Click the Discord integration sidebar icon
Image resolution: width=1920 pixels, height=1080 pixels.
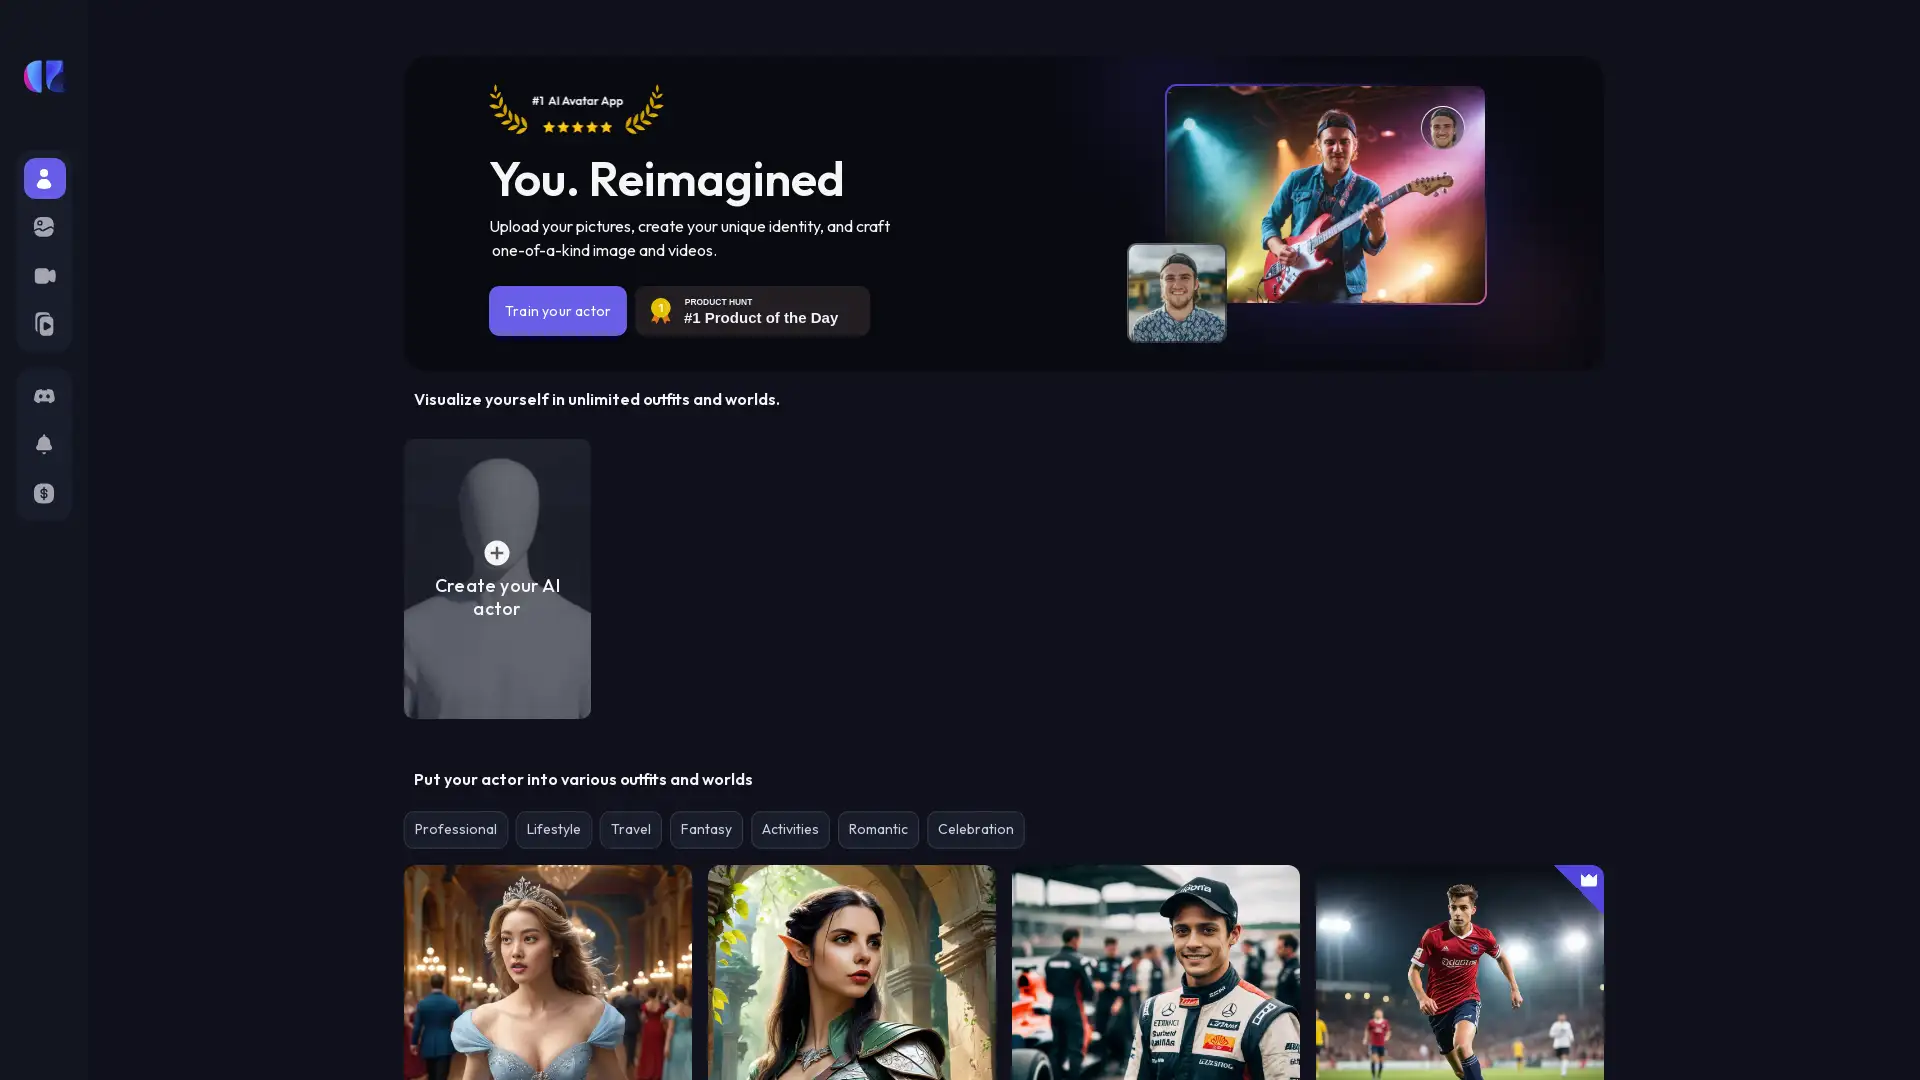point(44,398)
